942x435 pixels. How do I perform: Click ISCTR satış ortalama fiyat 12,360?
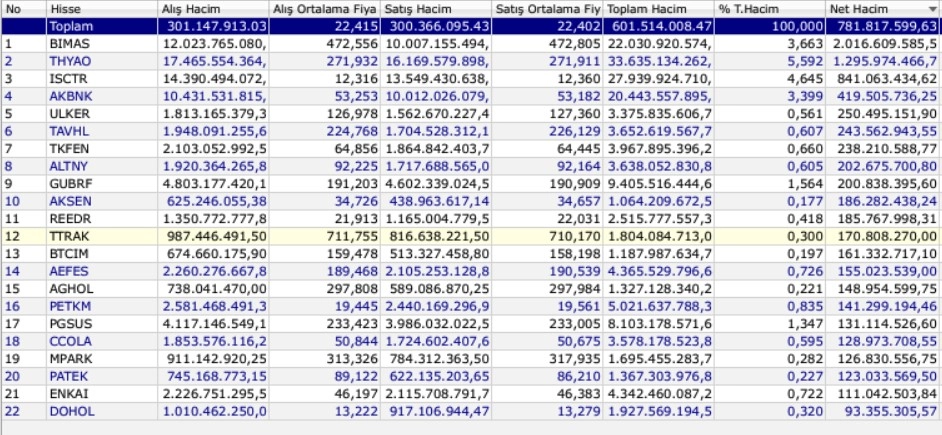pos(579,79)
